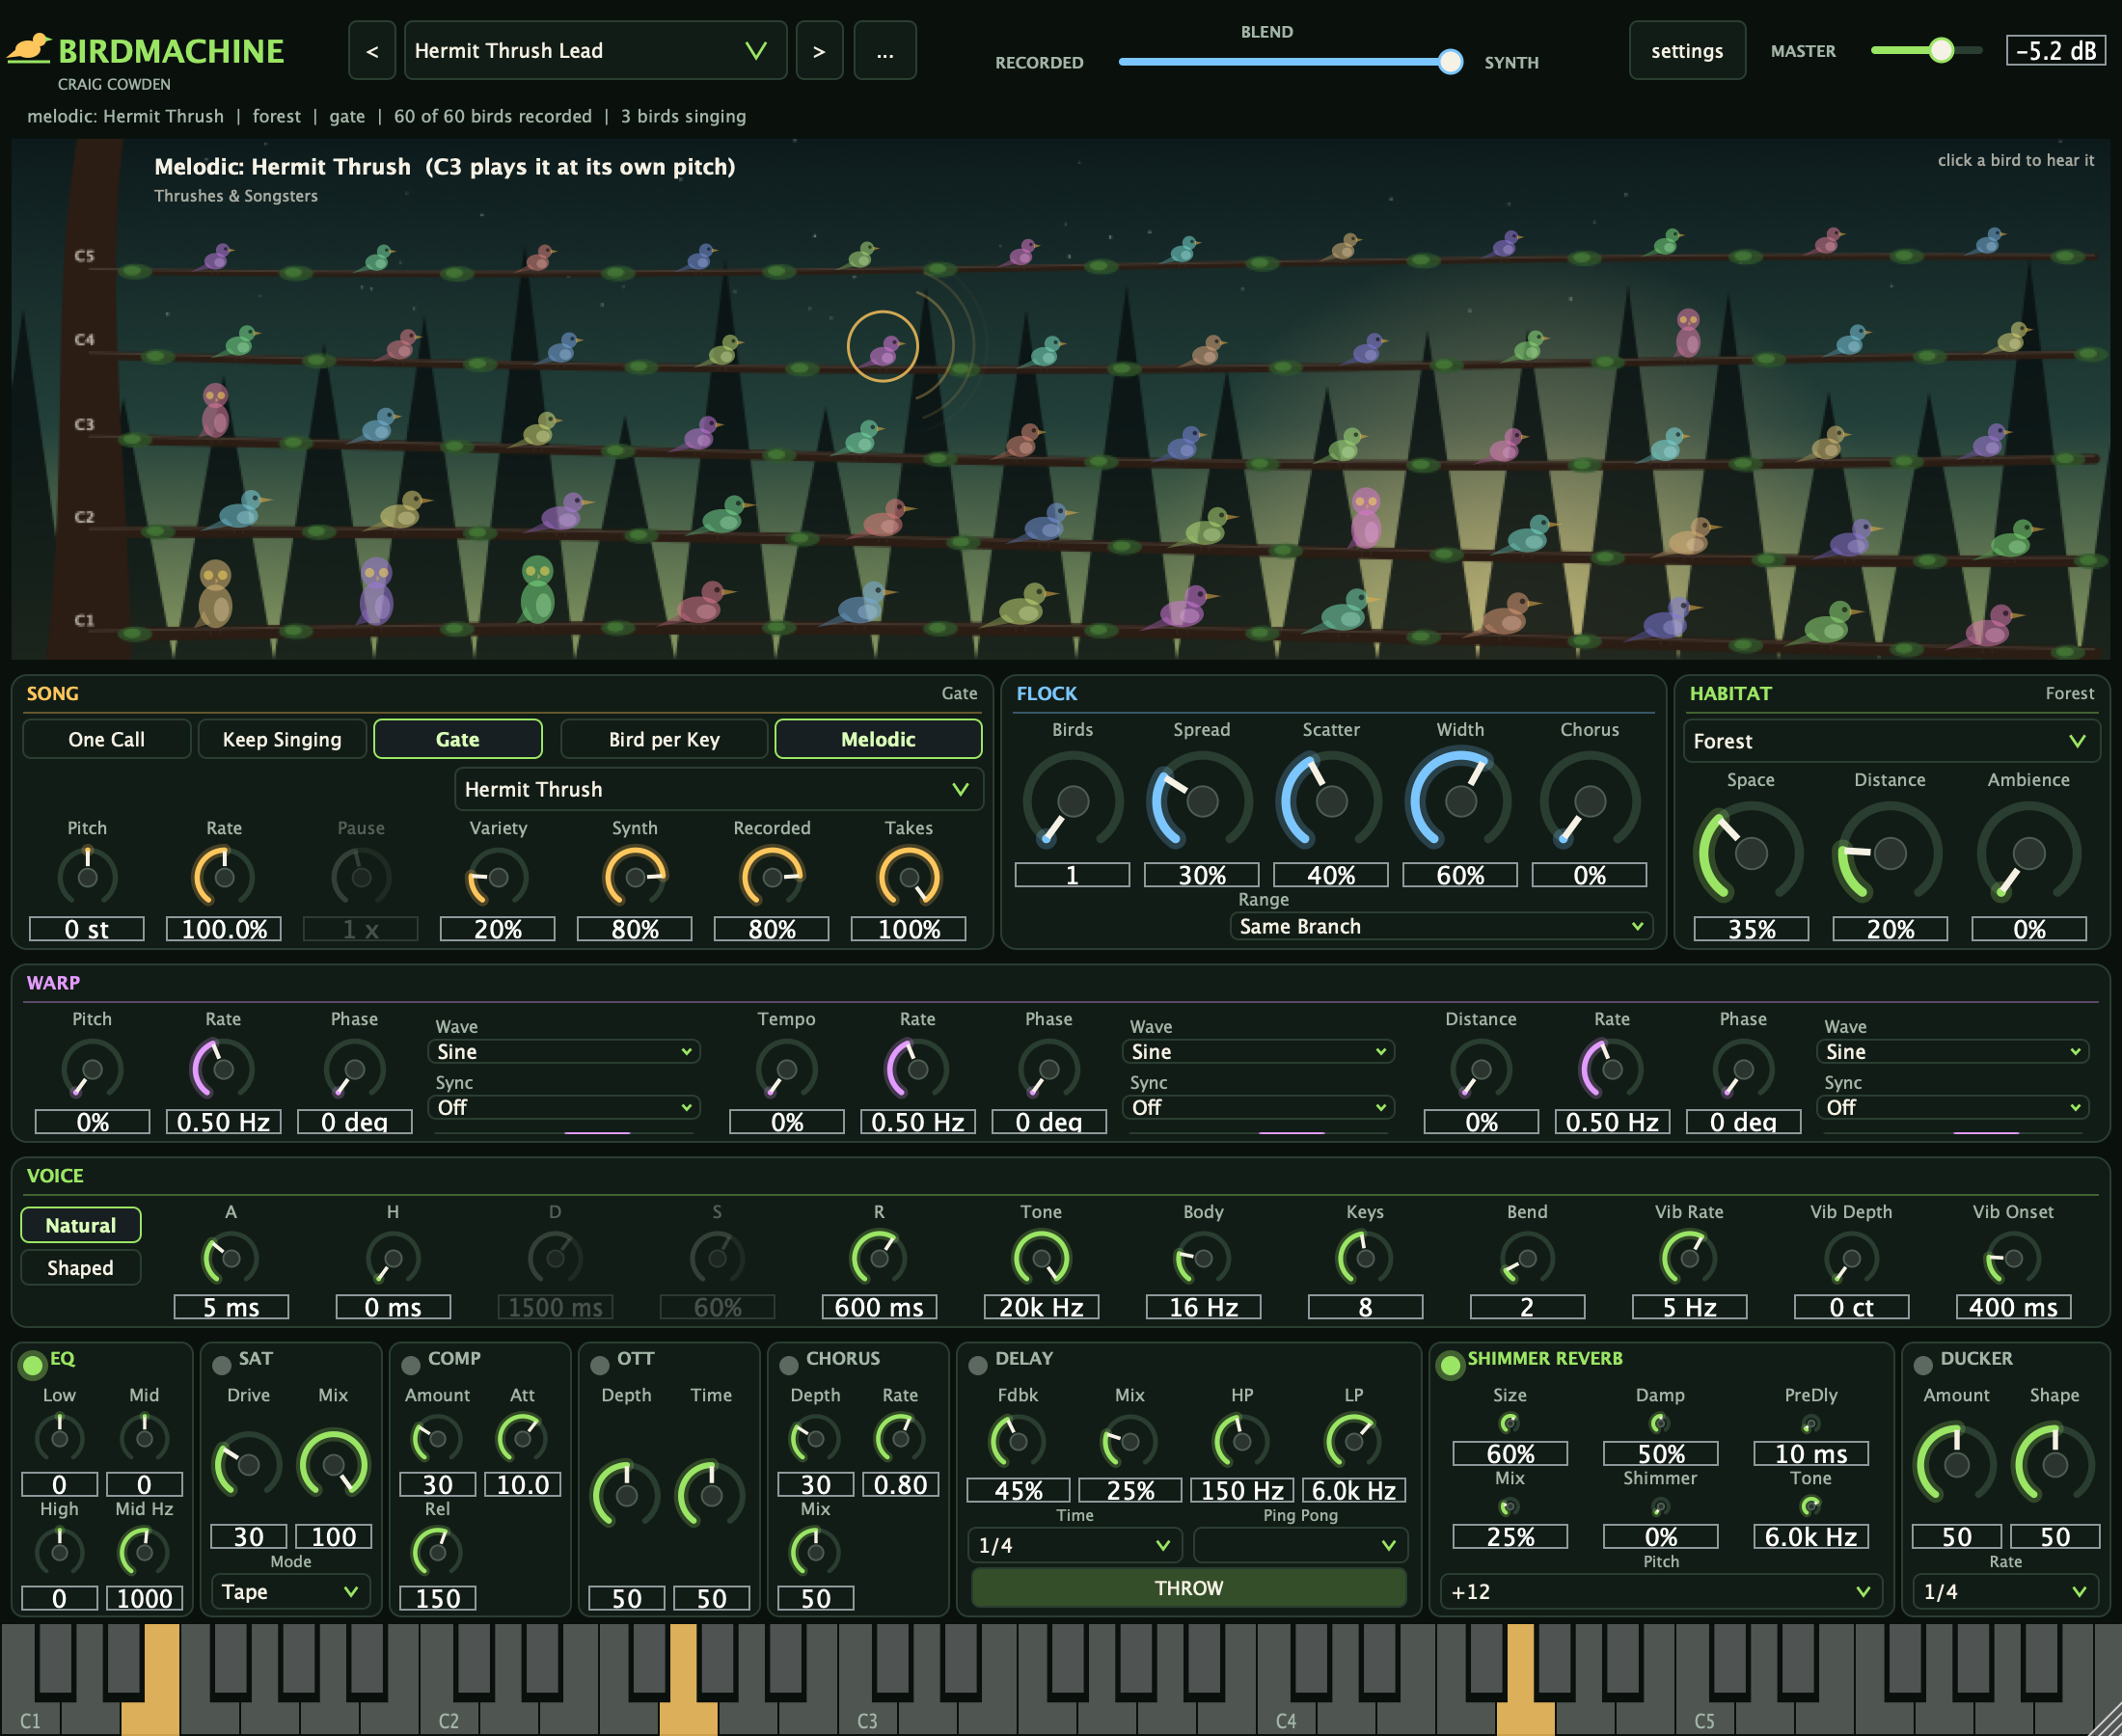Go to the previous preset

[372, 50]
